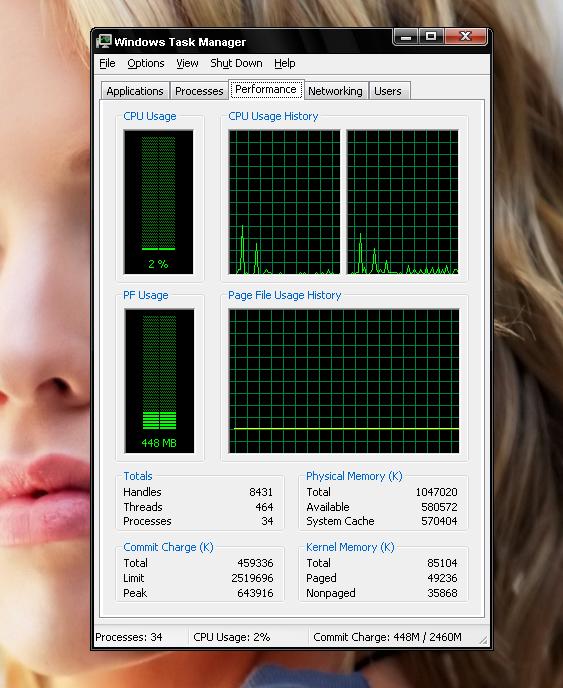Click the 'Windows Task Manager' title text
Image resolution: width=563 pixels, height=688 pixels.
coord(180,42)
